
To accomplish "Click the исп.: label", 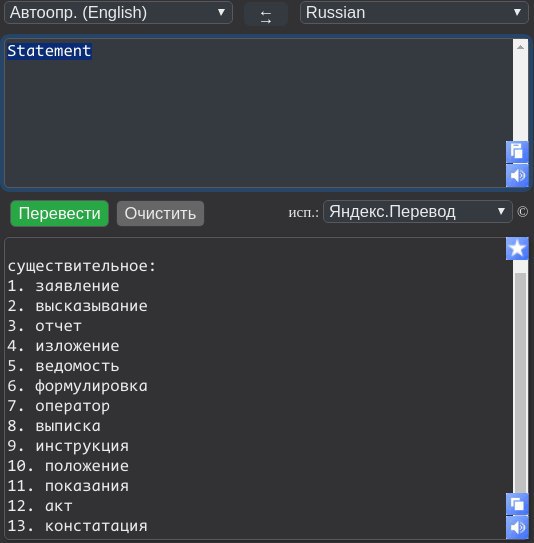I will pos(303,212).
